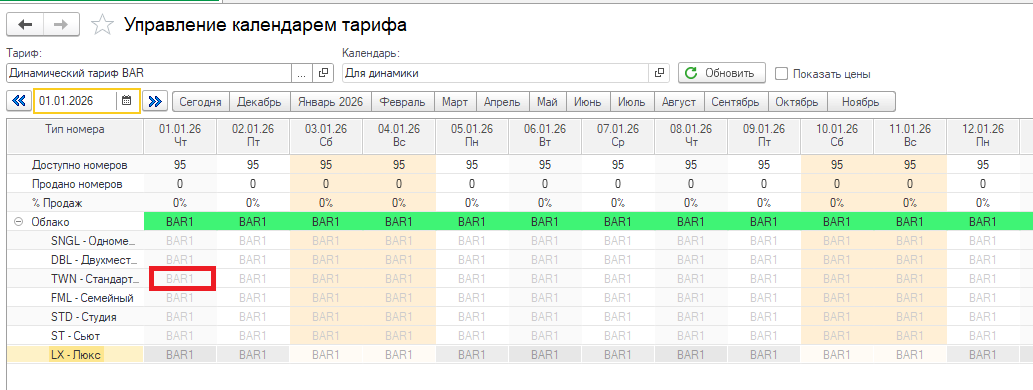Screen dimensions: 1033x390
Task: Add page to favorites with star icon
Action: pos(101,25)
